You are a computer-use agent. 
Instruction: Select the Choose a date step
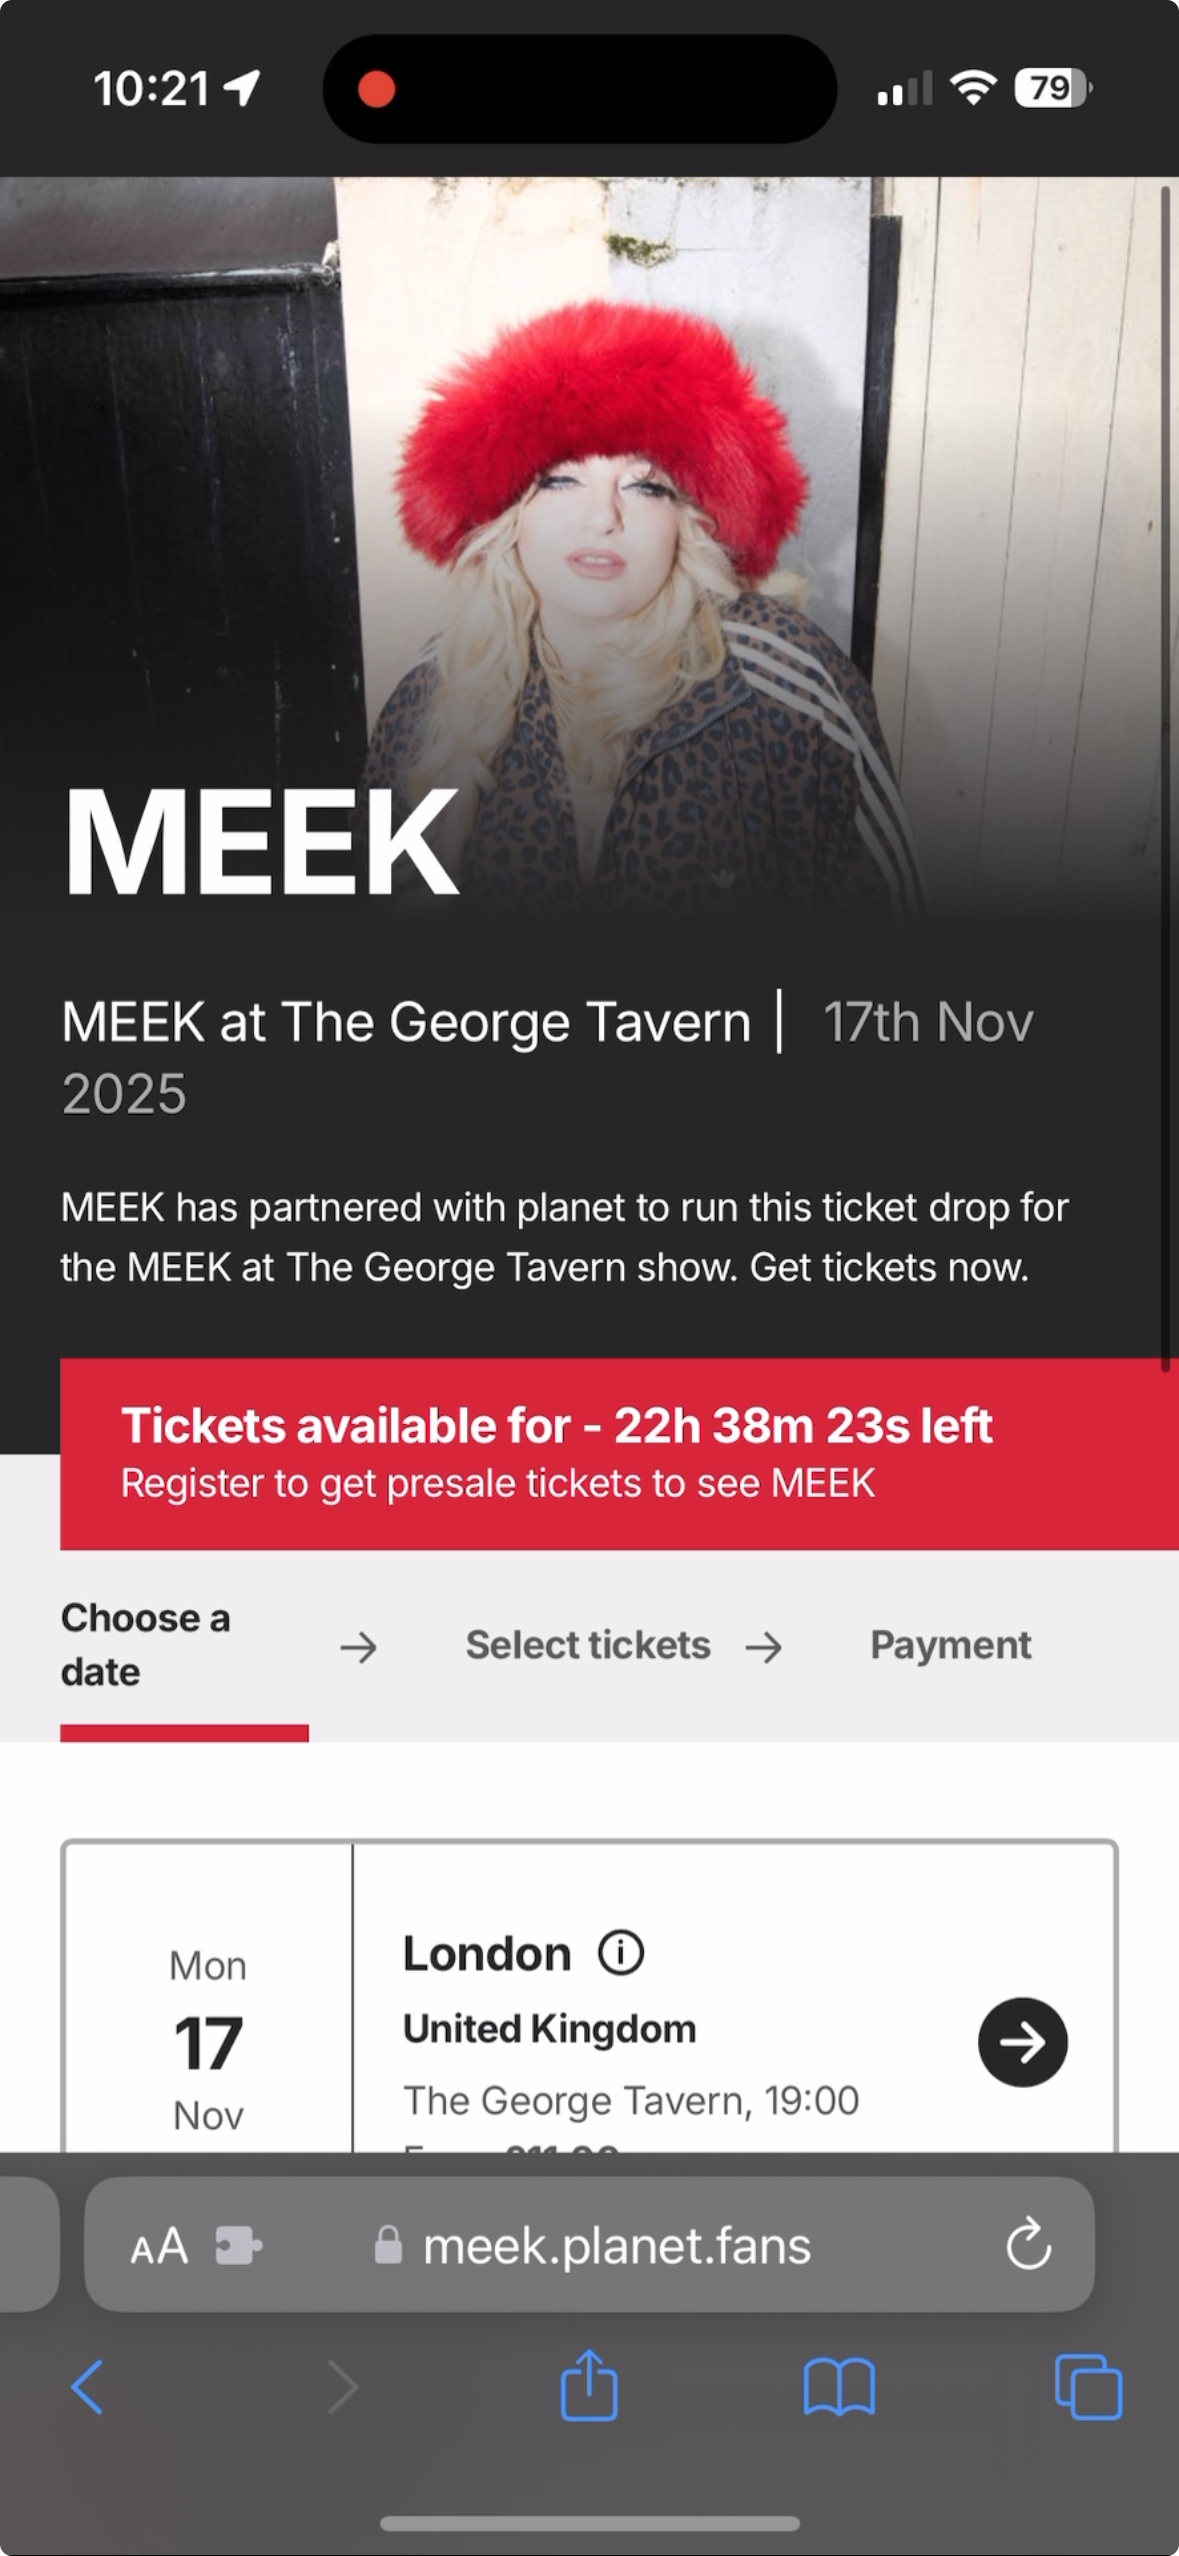pos(146,1644)
